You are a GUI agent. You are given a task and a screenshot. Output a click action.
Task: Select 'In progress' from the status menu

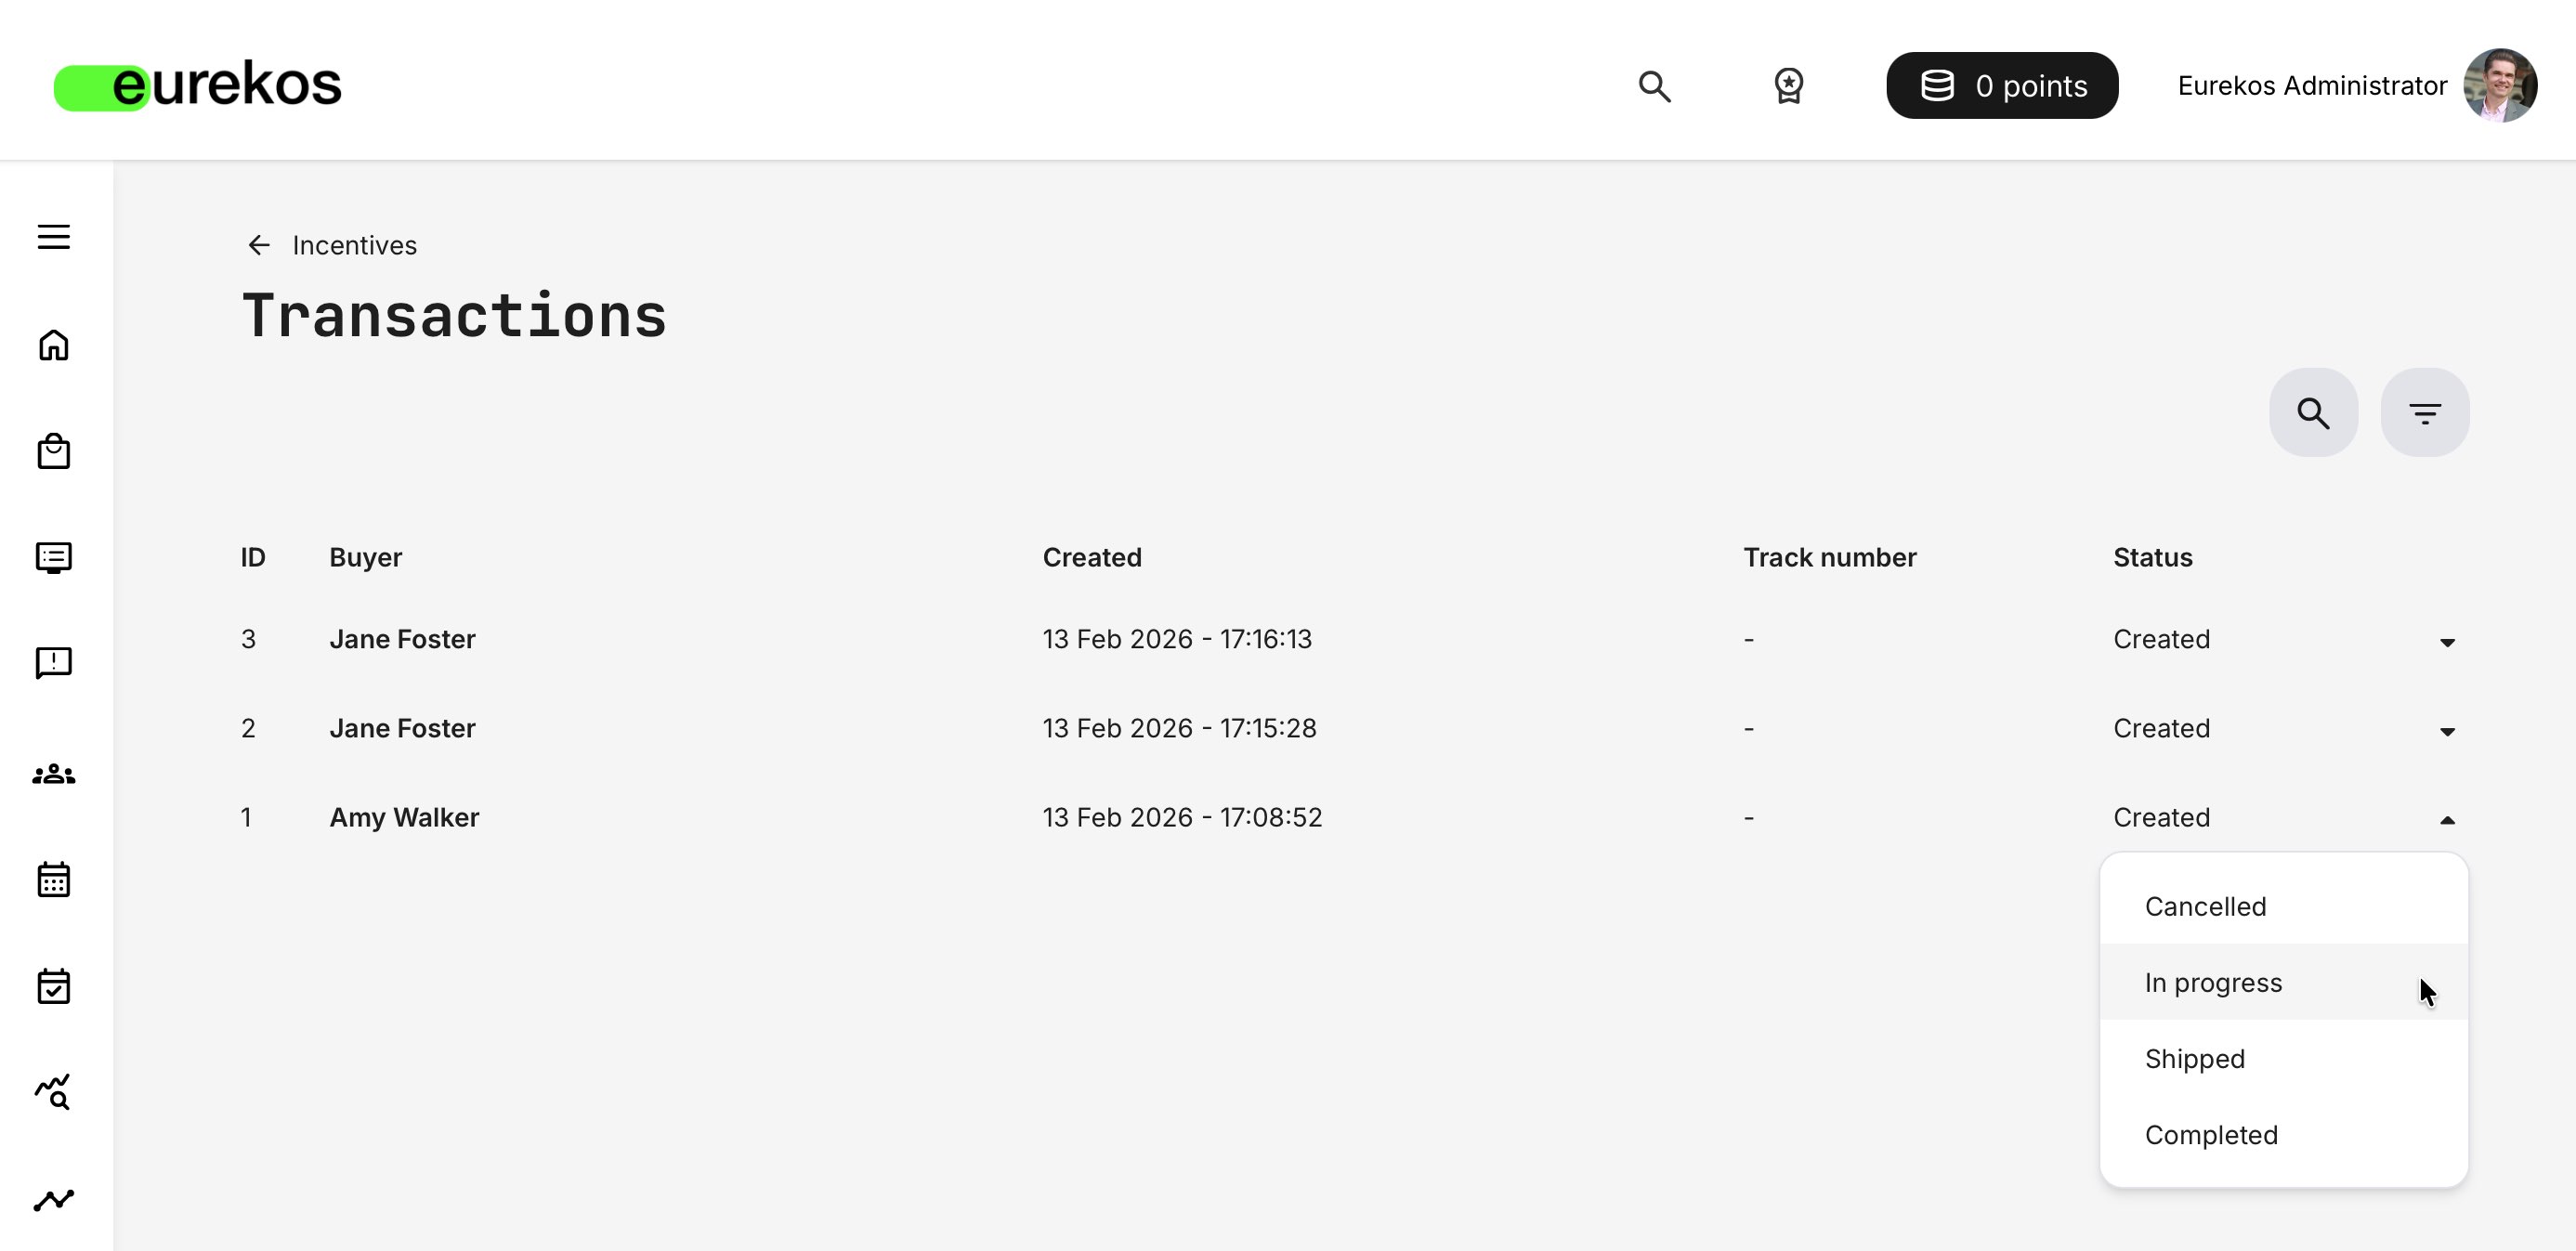(x=2214, y=983)
